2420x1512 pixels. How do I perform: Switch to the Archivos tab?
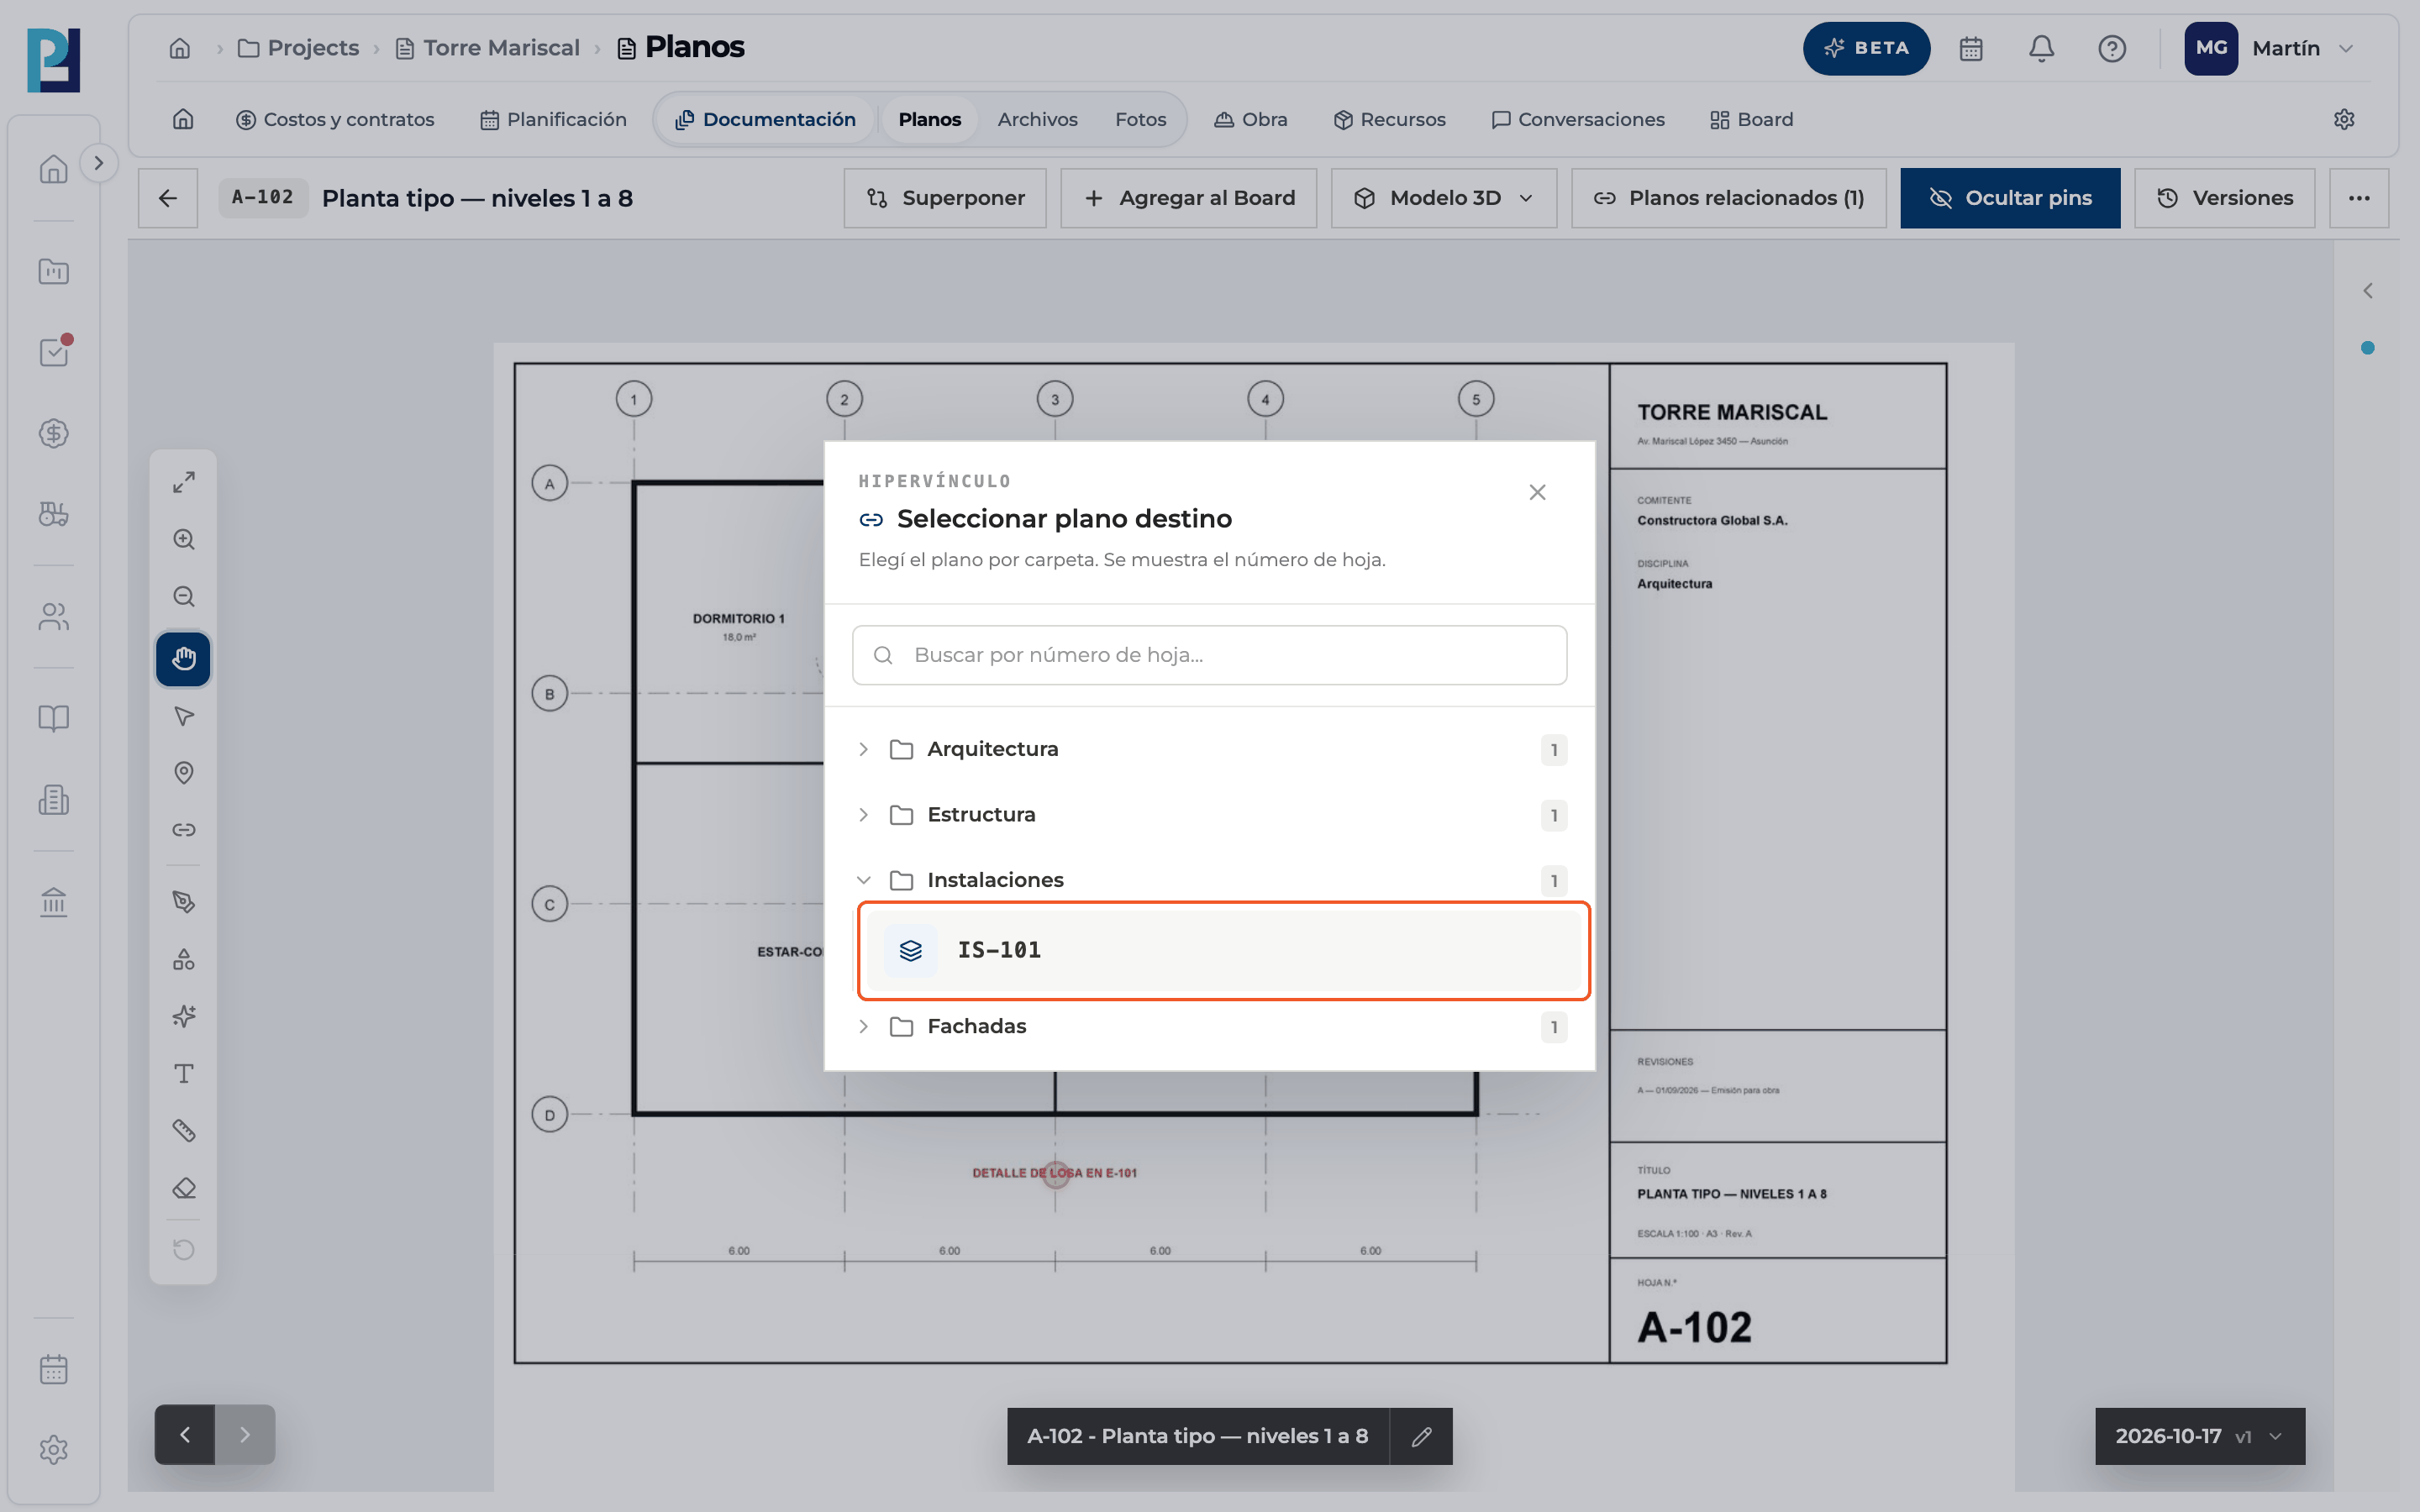click(x=1037, y=119)
